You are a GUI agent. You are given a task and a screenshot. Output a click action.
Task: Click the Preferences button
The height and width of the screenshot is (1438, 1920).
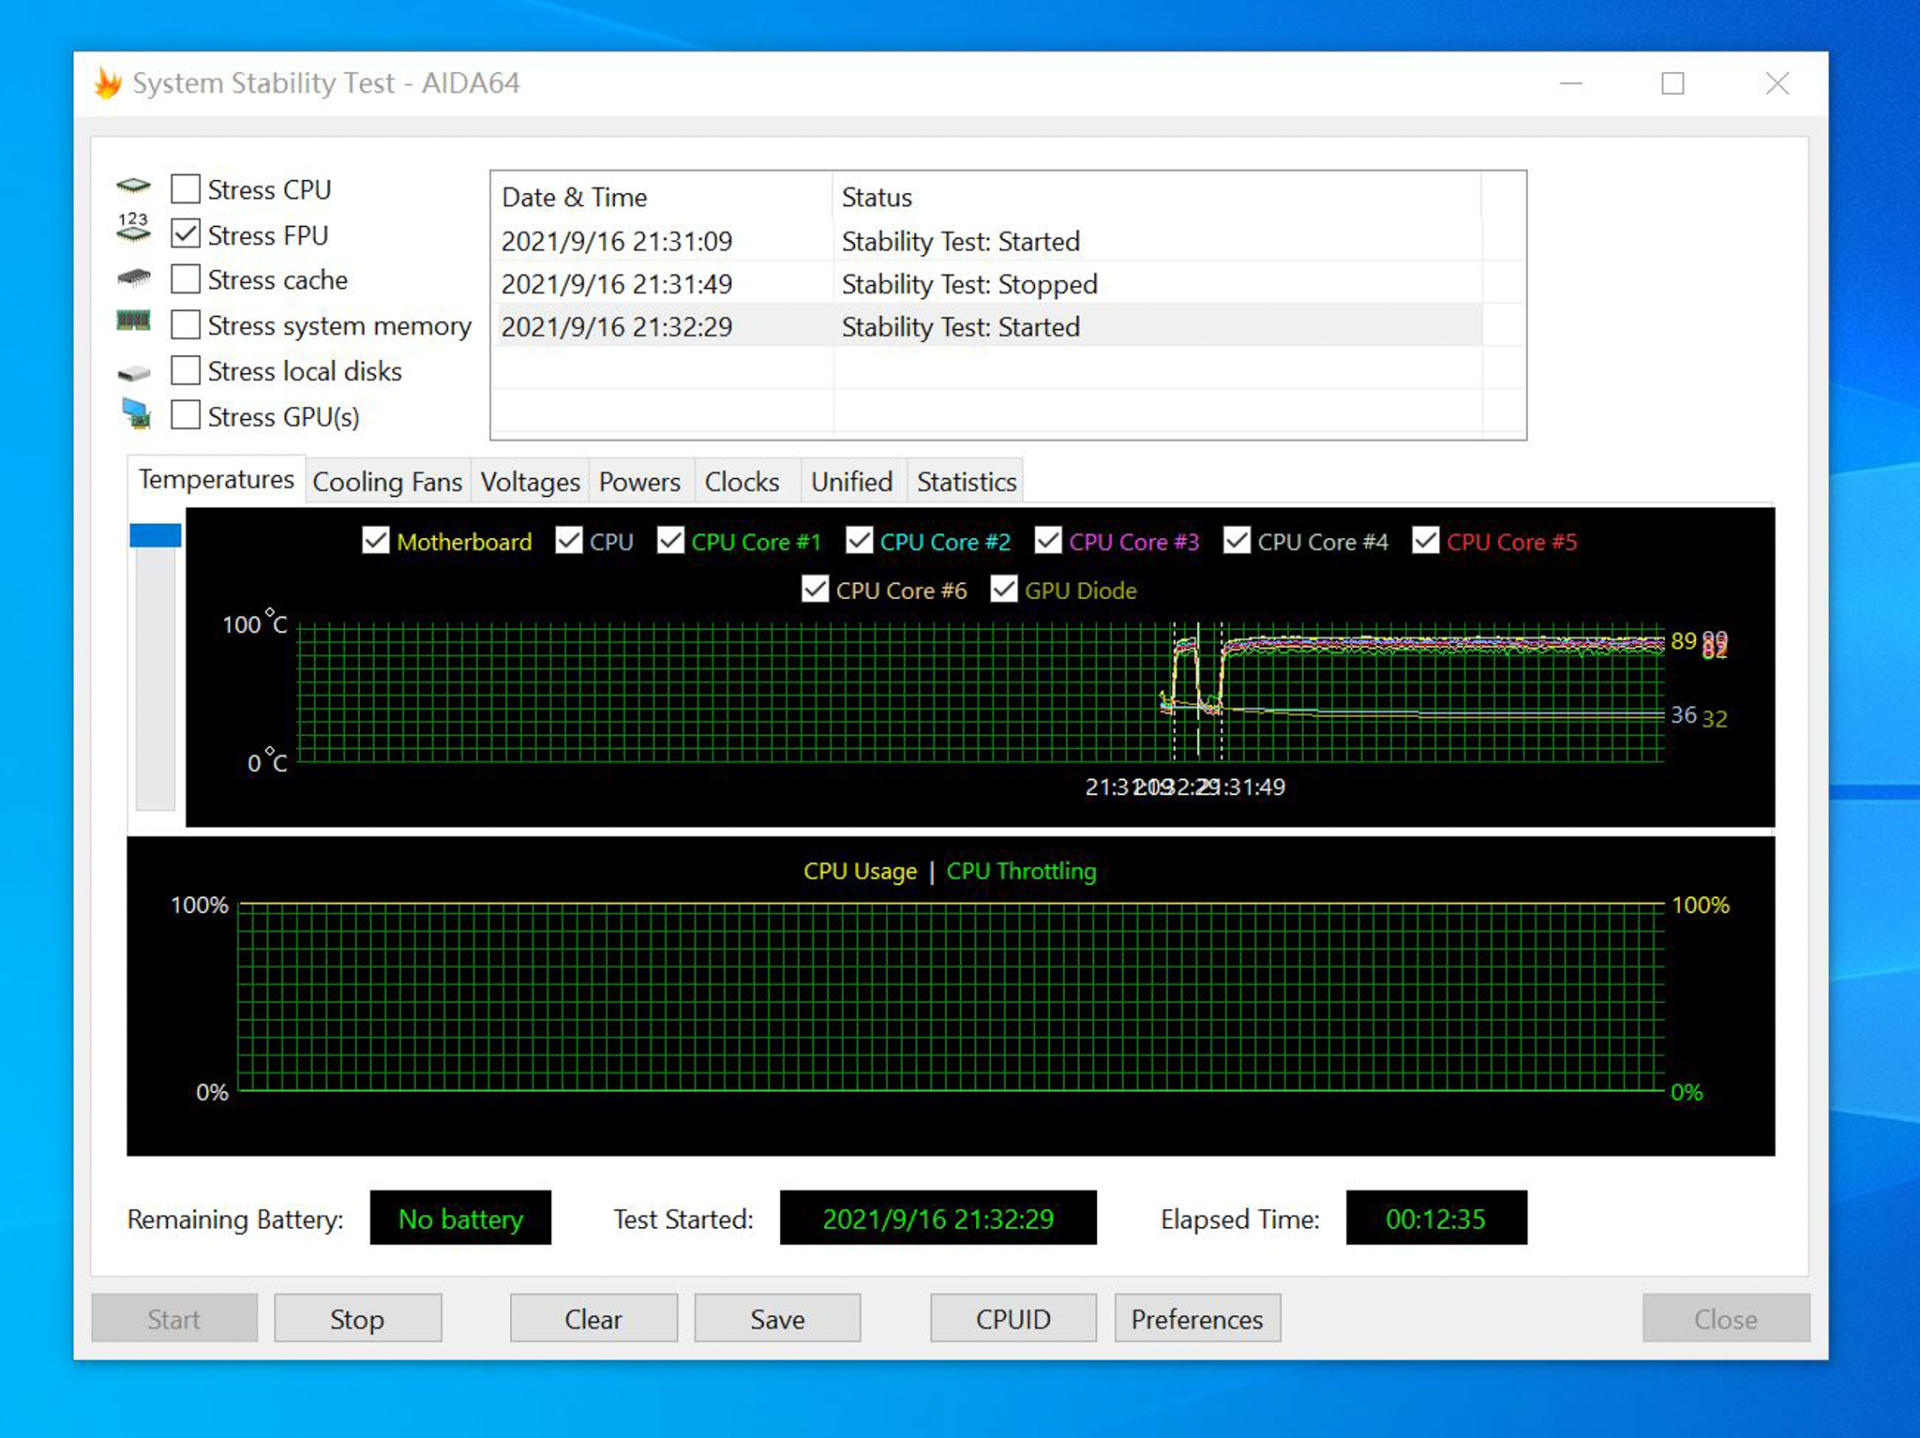click(x=1197, y=1319)
